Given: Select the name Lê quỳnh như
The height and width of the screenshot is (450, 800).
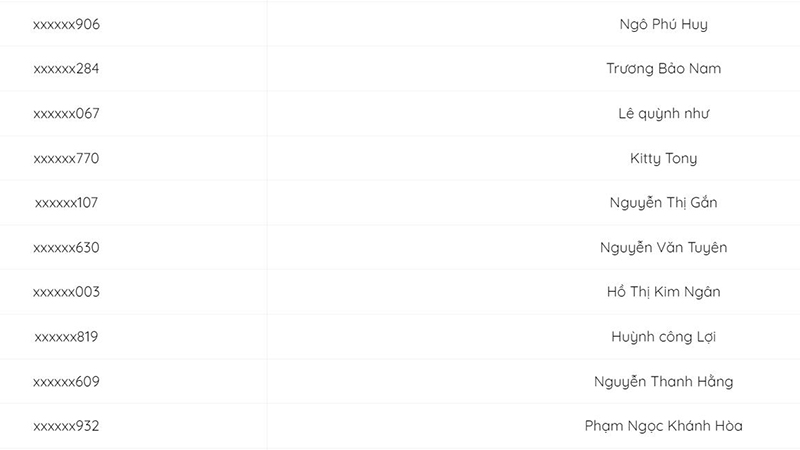Looking at the screenshot, I should coord(663,114).
